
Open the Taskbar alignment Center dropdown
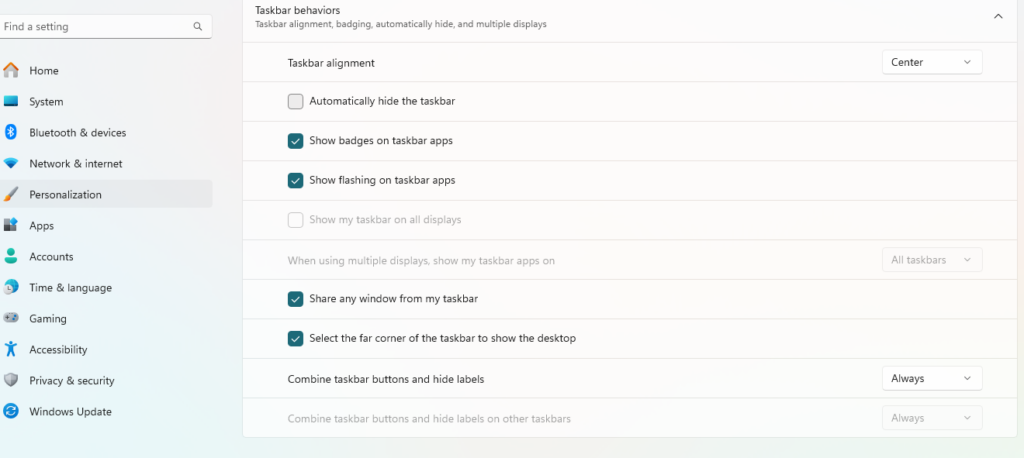click(931, 62)
